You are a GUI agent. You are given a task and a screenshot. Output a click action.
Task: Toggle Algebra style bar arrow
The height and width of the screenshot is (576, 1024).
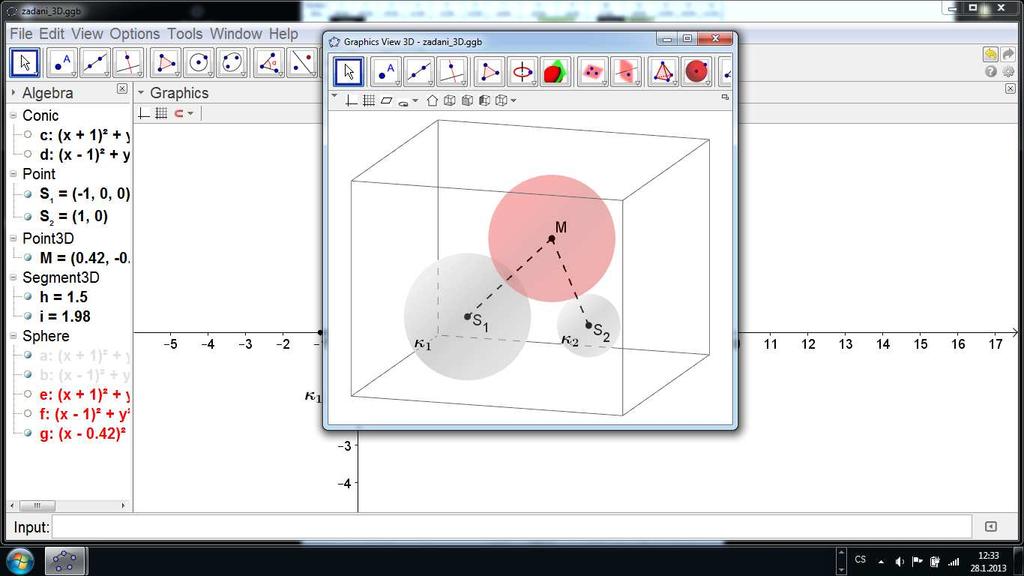pos(13,93)
